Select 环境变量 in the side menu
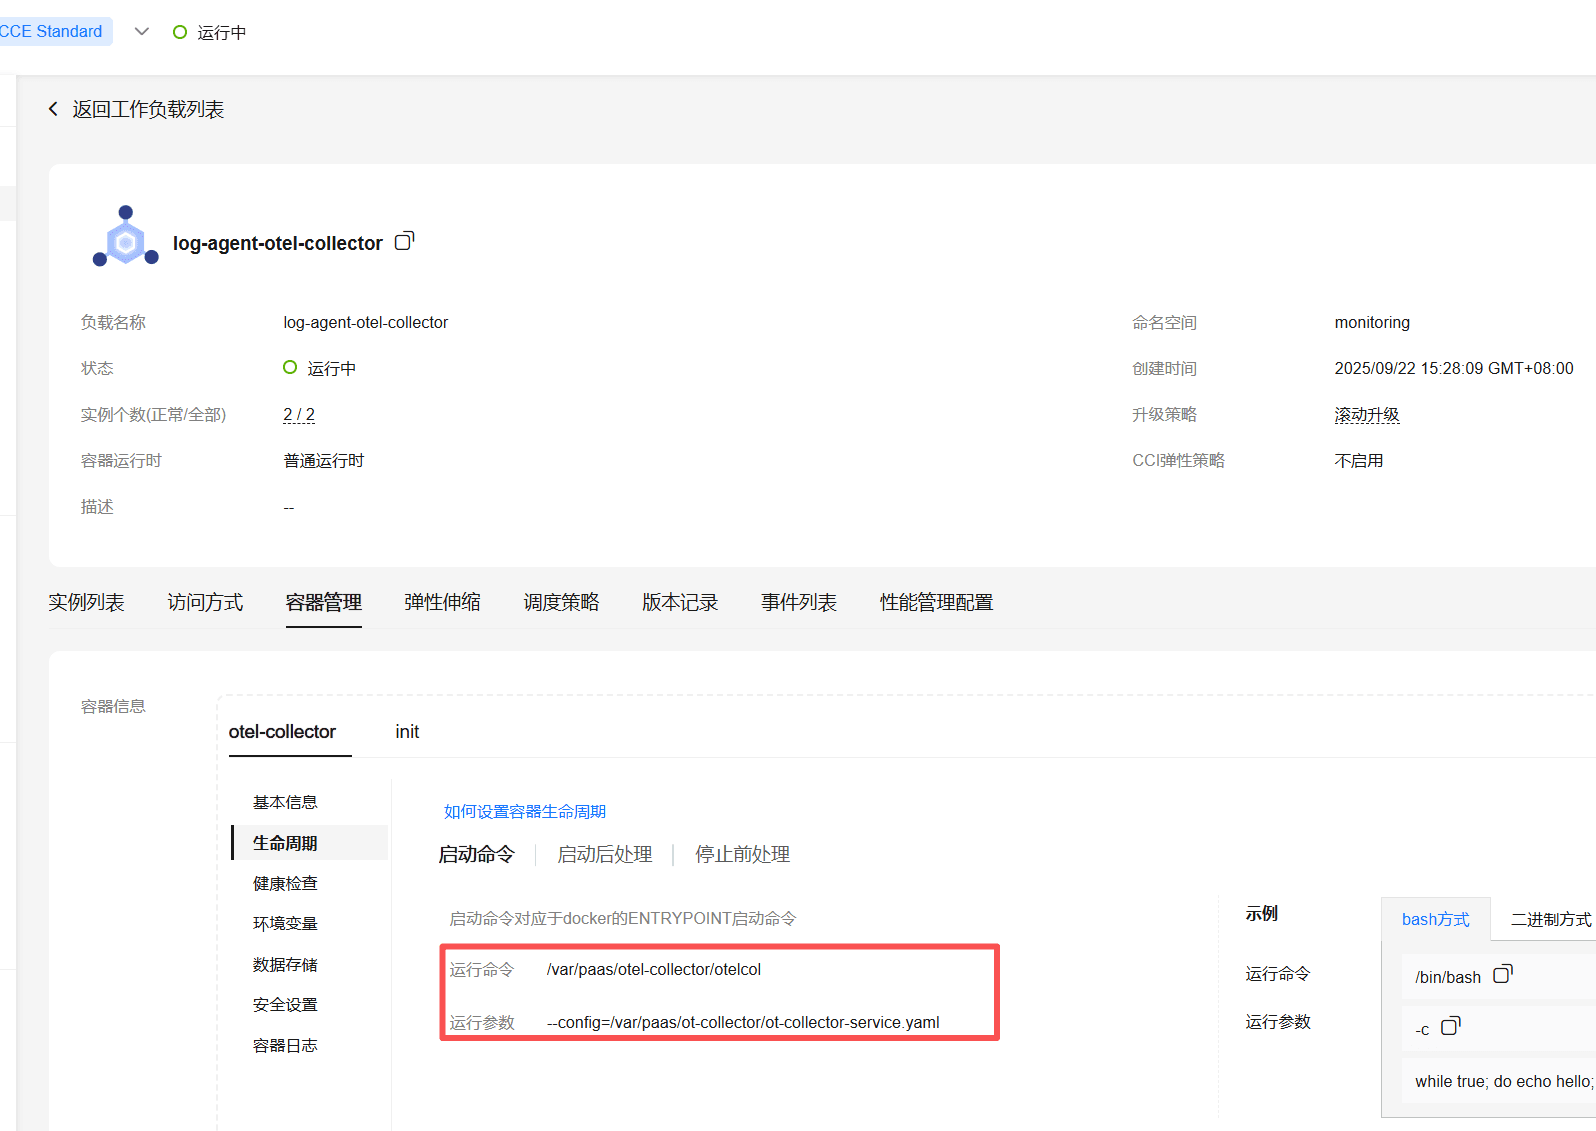The image size is (1596, 1131). click(x=285, y=924)
